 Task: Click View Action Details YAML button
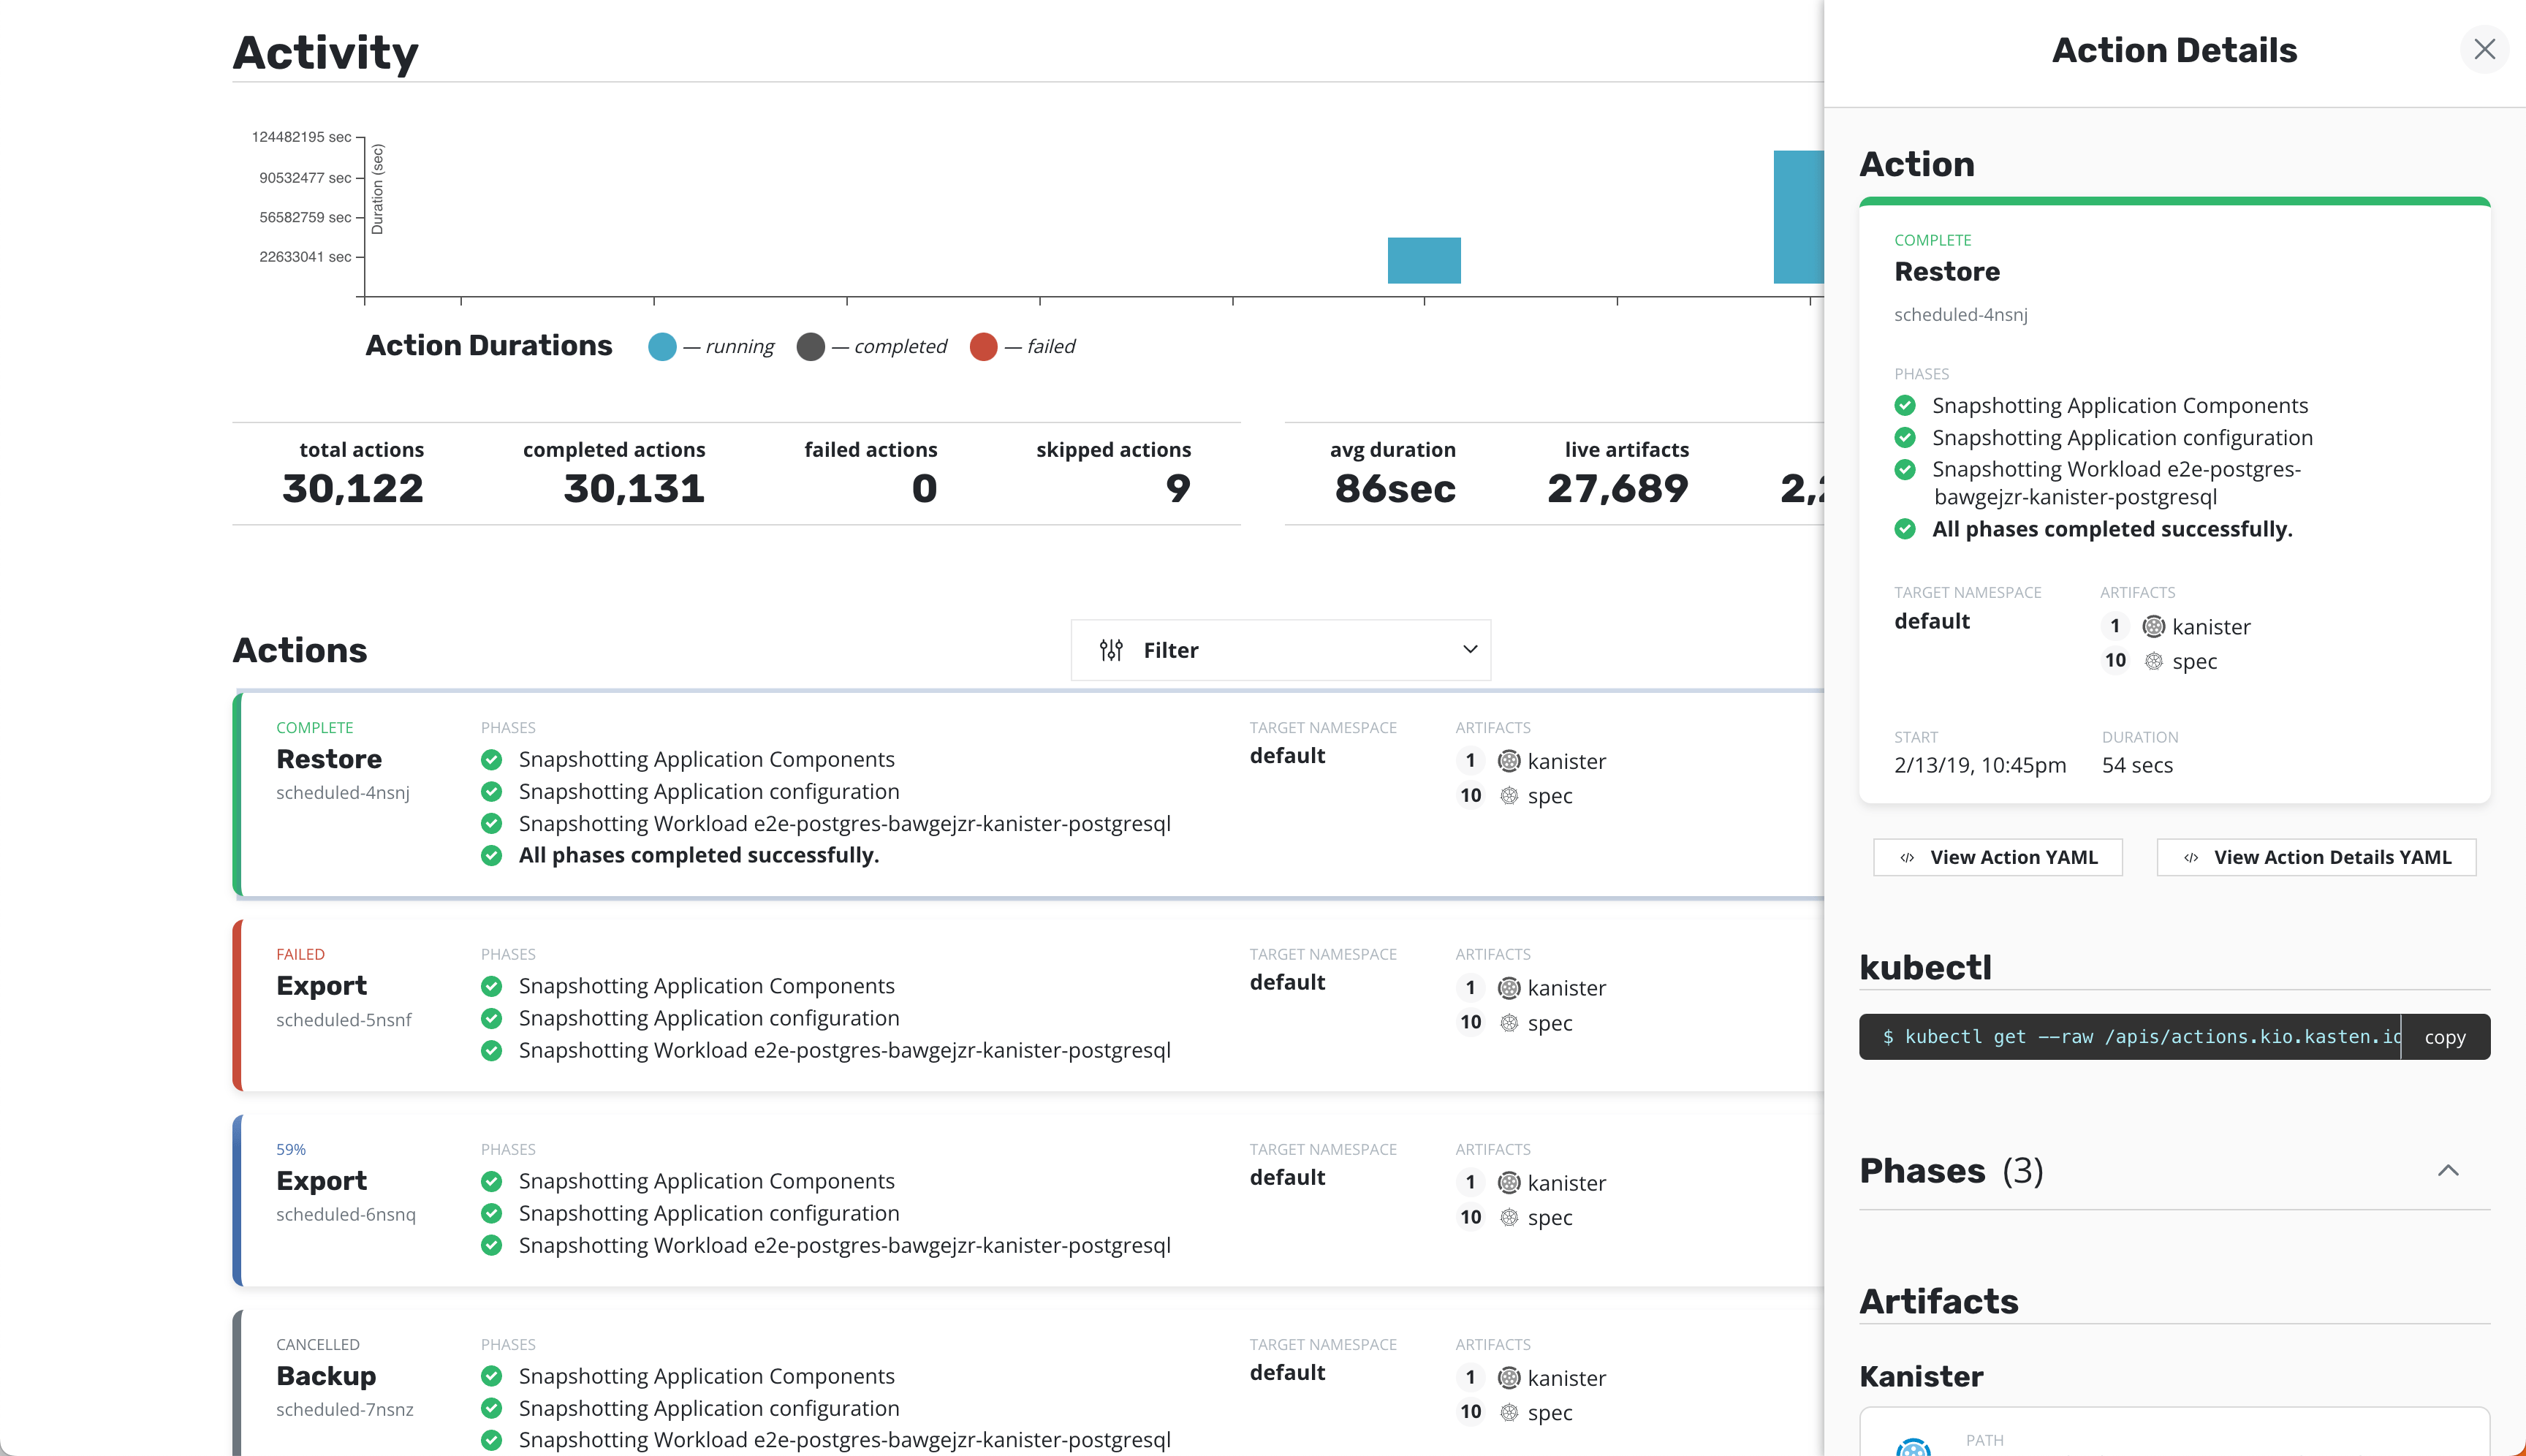pos(2316,857)
